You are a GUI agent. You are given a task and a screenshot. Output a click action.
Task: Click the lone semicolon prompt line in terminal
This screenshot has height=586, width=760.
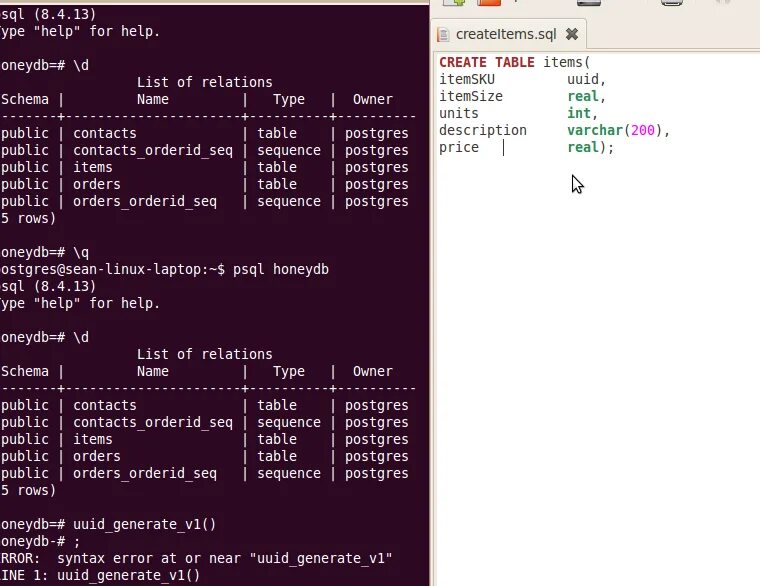point(40,541)
